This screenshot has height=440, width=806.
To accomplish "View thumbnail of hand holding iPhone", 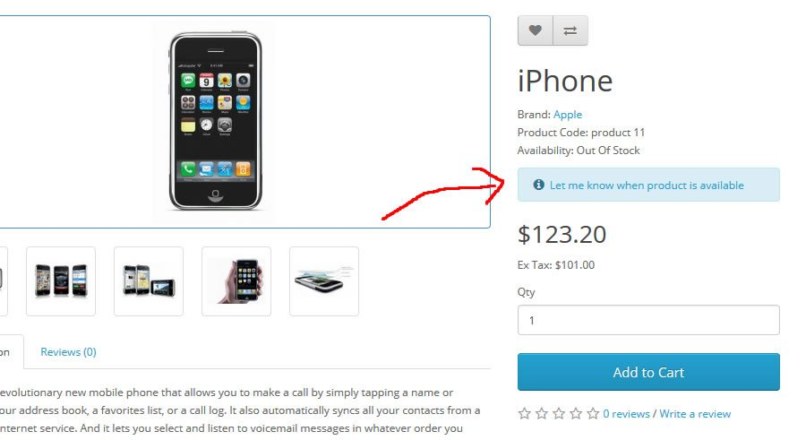I will click(236, 281).
